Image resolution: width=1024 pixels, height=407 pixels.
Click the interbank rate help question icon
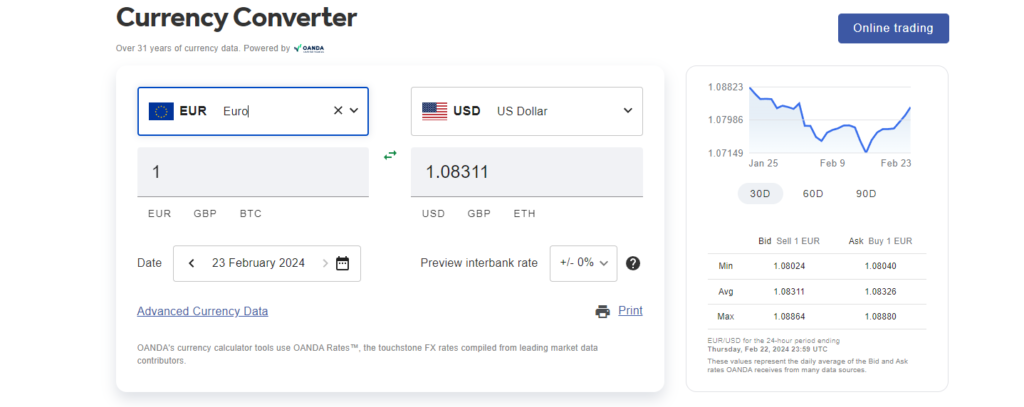click(633, 263)
